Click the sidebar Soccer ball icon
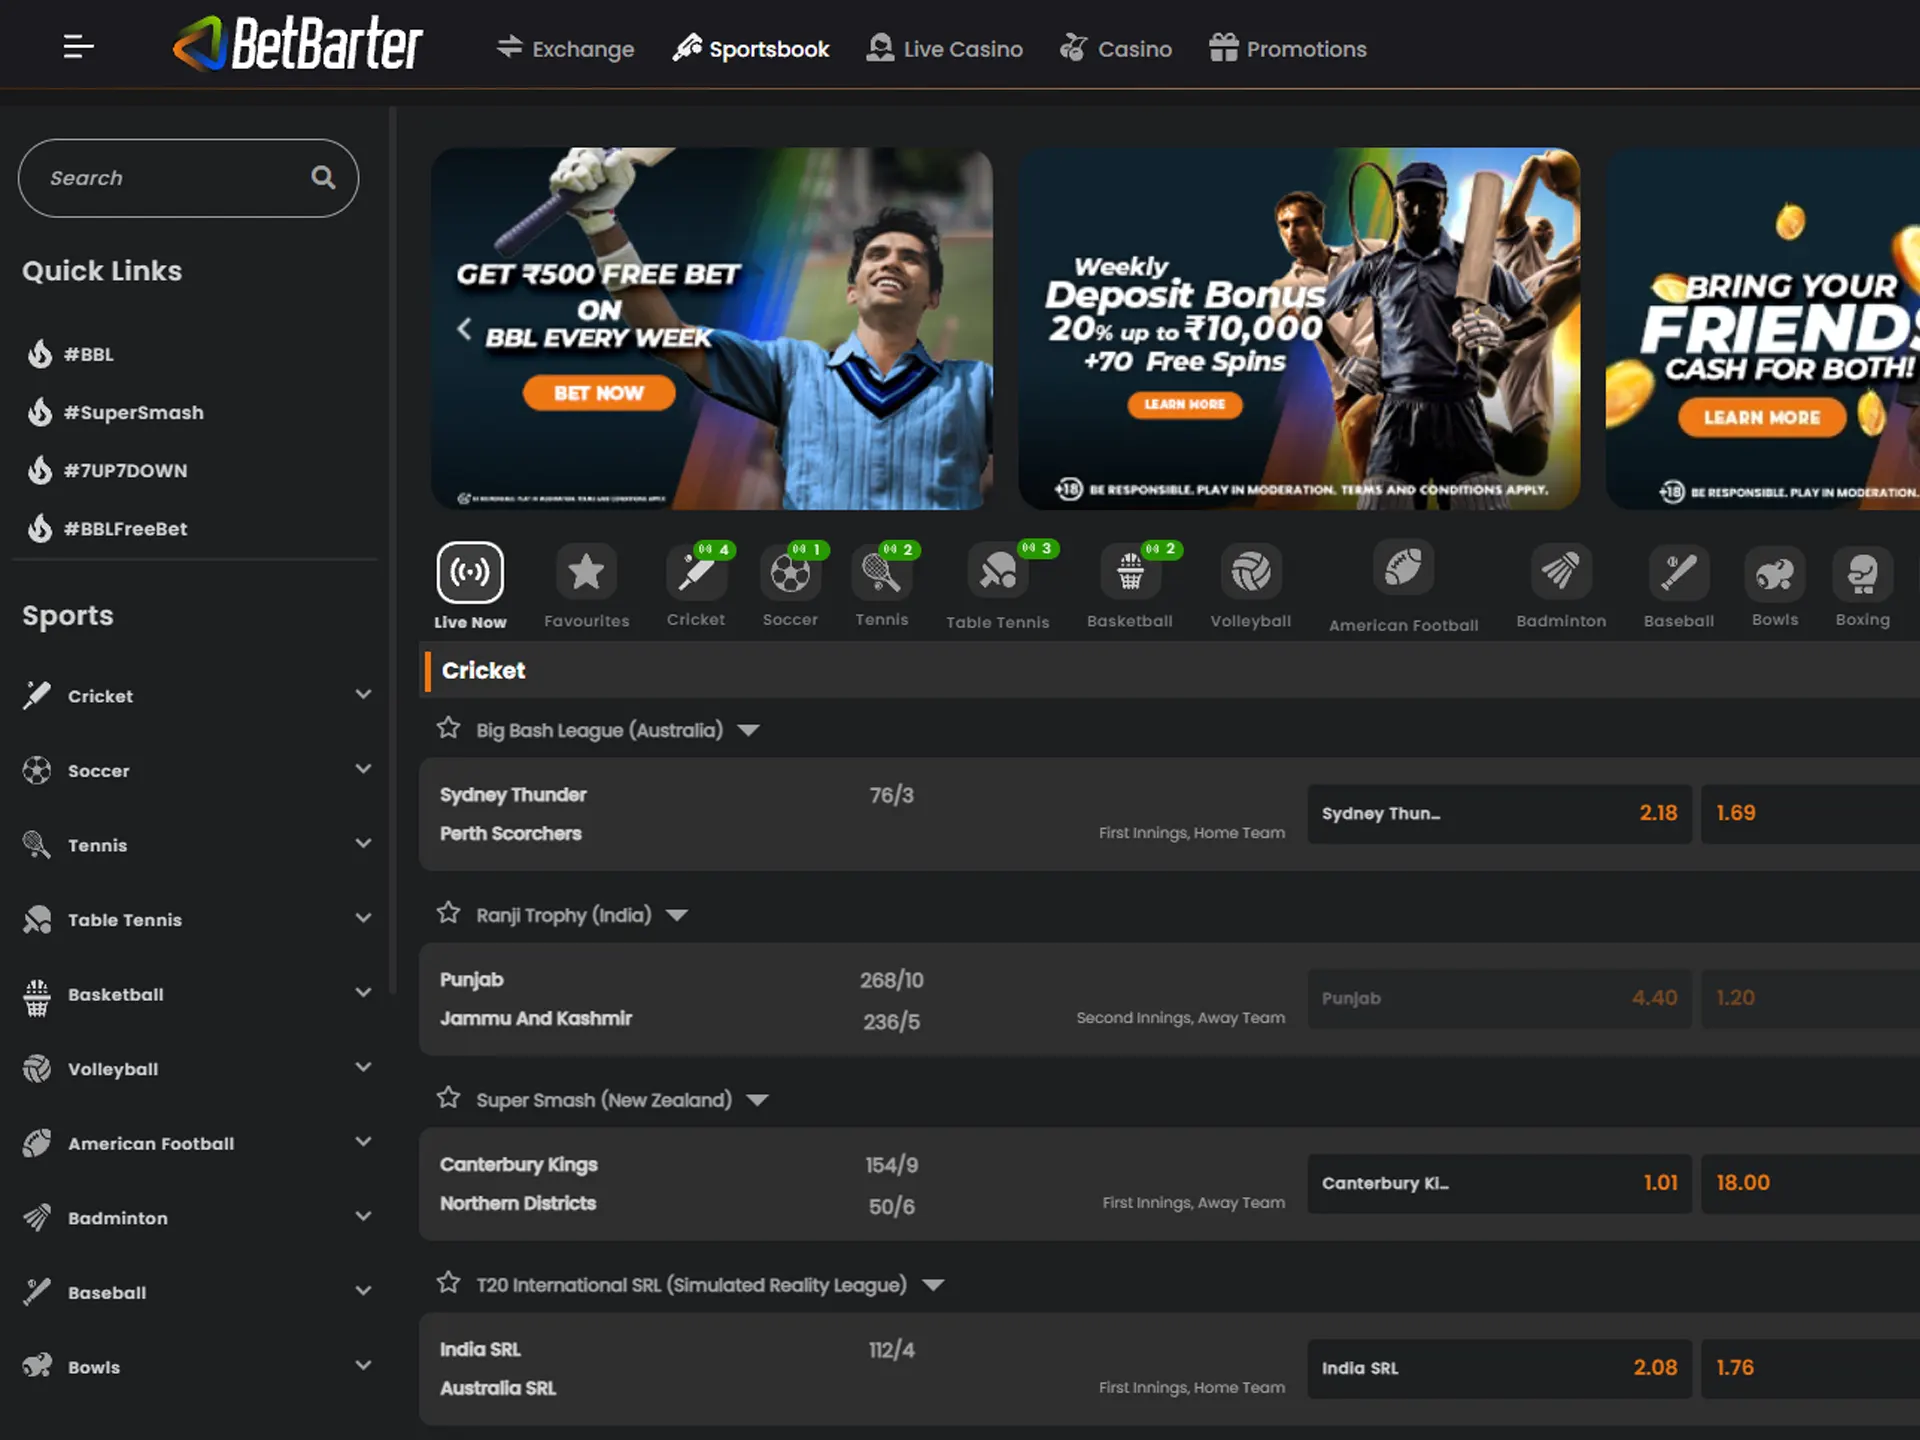The height and width of the screenshot is (1440, 1920). click(x=37, y=770)
